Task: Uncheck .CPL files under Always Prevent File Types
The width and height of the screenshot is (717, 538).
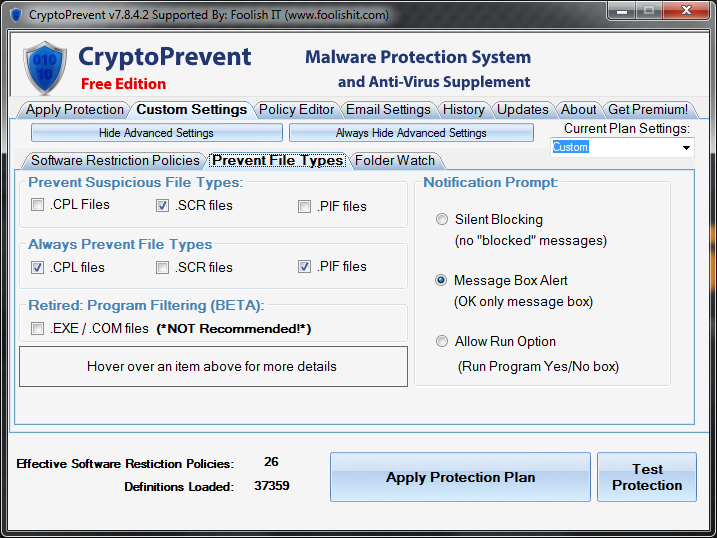Action: point(37,267)
